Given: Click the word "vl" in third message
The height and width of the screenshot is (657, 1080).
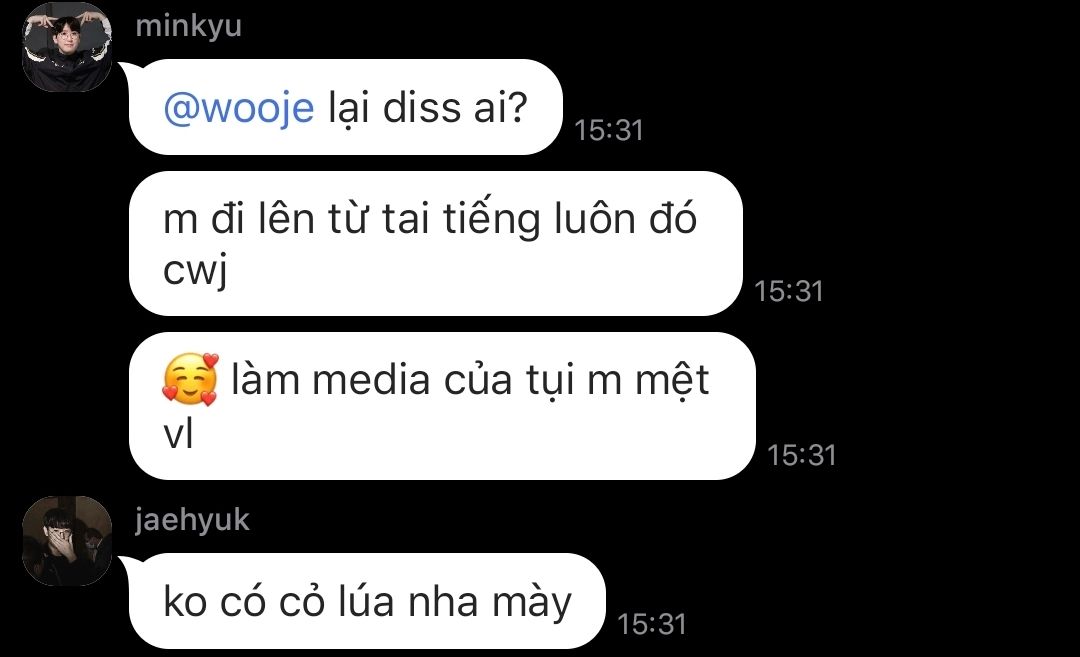Looking at the screenshot, I should (x=178, y=435).
